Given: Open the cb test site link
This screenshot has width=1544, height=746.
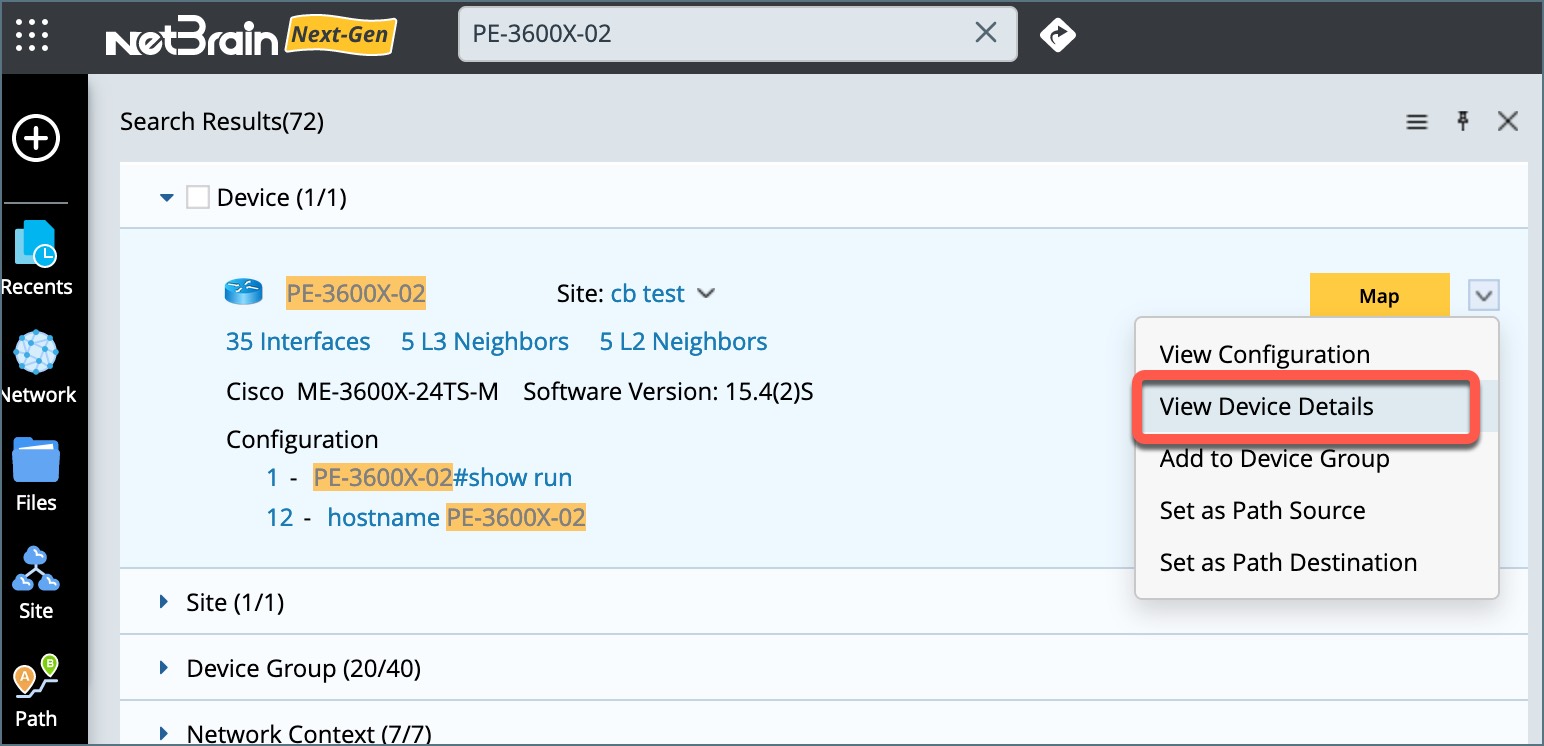Looking at the screenshot, I should [648, 294].
